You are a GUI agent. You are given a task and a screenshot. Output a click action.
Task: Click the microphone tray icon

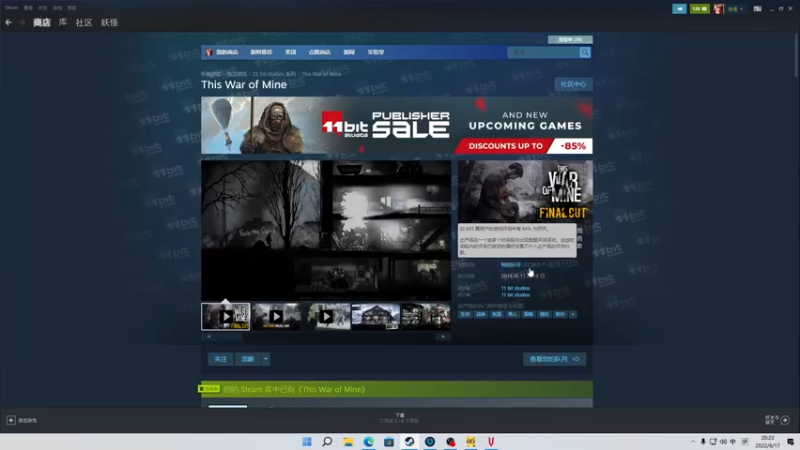[x=703, y=442]
